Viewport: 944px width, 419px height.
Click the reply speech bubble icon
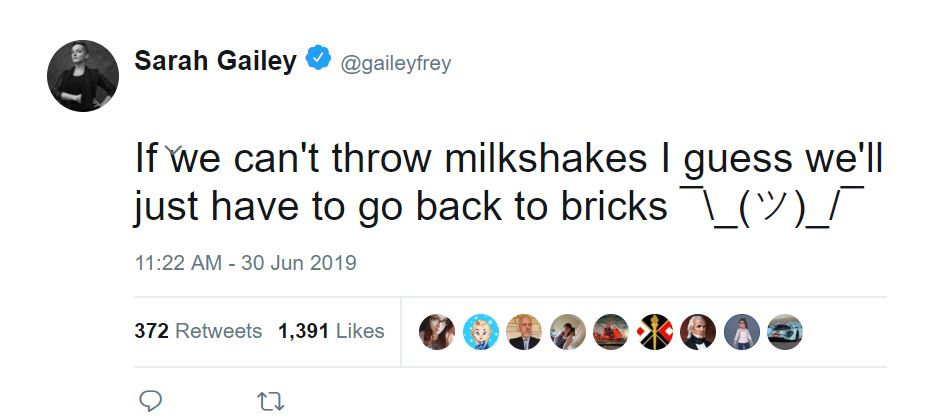tap(150, 400)
